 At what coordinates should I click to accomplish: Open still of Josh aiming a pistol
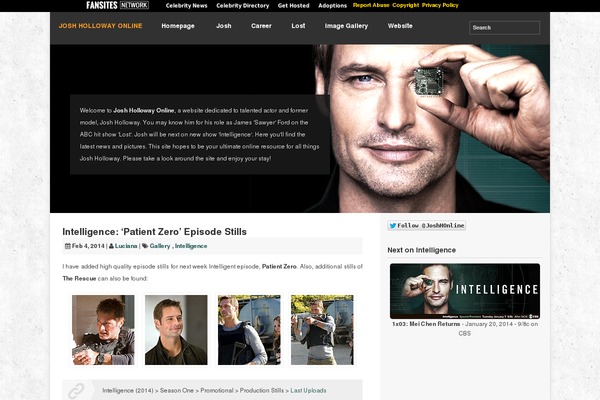[x=103, y=330]
